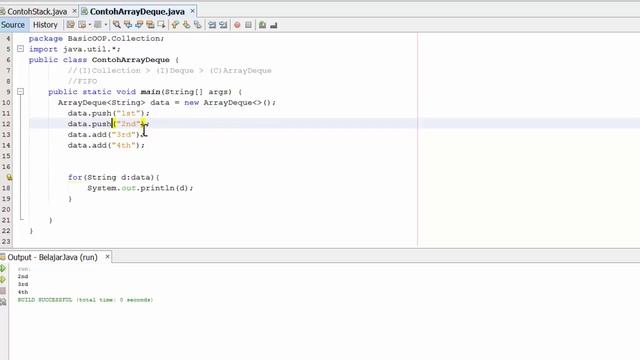Image resolution: width=640 pixels, height=360 pixels.
Task: Click the yellow Re-run with different parameters icon
Action: (3, 280)
